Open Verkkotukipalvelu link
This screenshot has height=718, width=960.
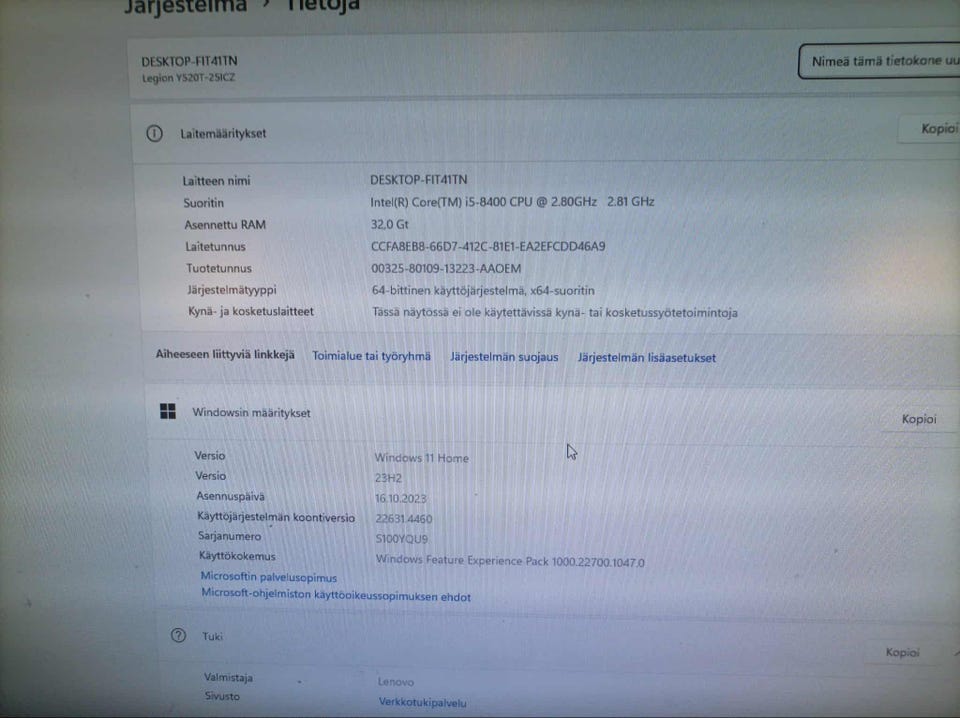tap(422, 702)
